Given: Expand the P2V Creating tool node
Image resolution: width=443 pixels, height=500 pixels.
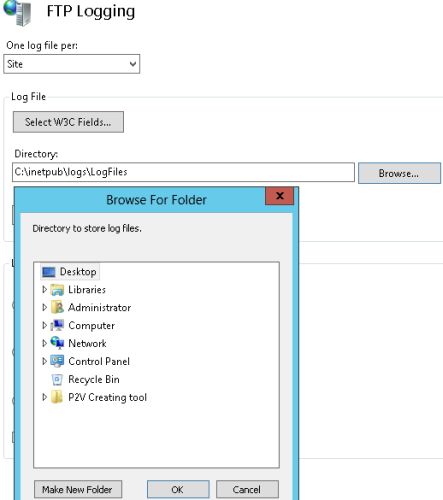Looking at the screenshot, I should pos(44,397).
